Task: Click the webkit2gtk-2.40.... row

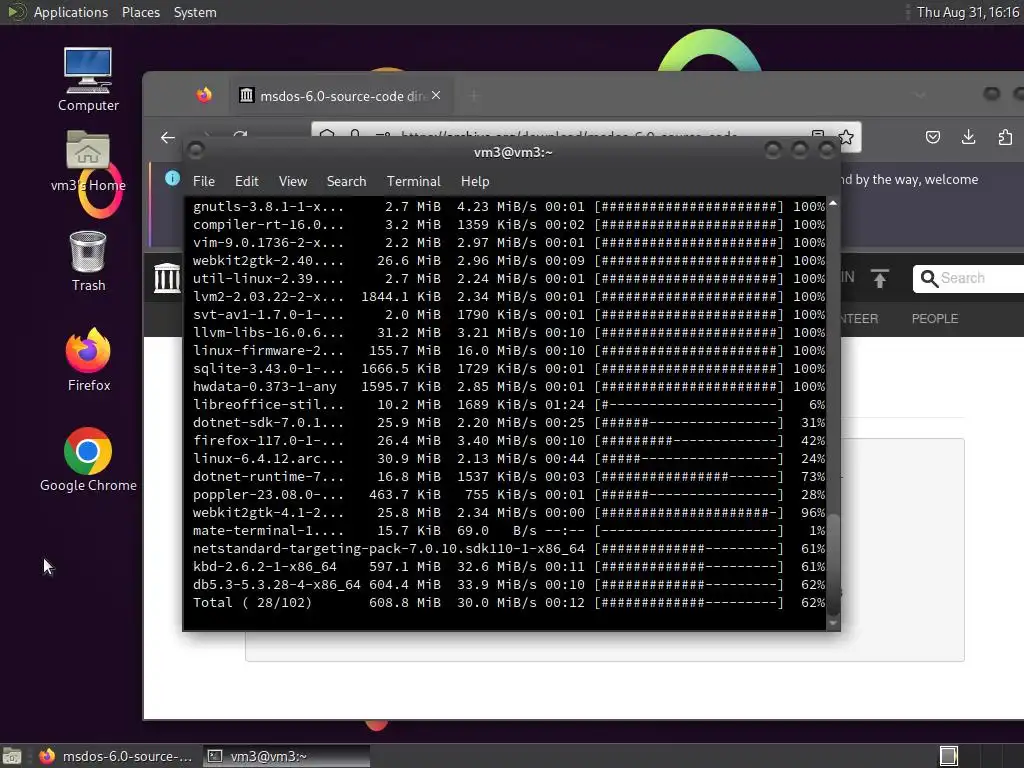Action: pyautogui.click(x=508, y=261)
